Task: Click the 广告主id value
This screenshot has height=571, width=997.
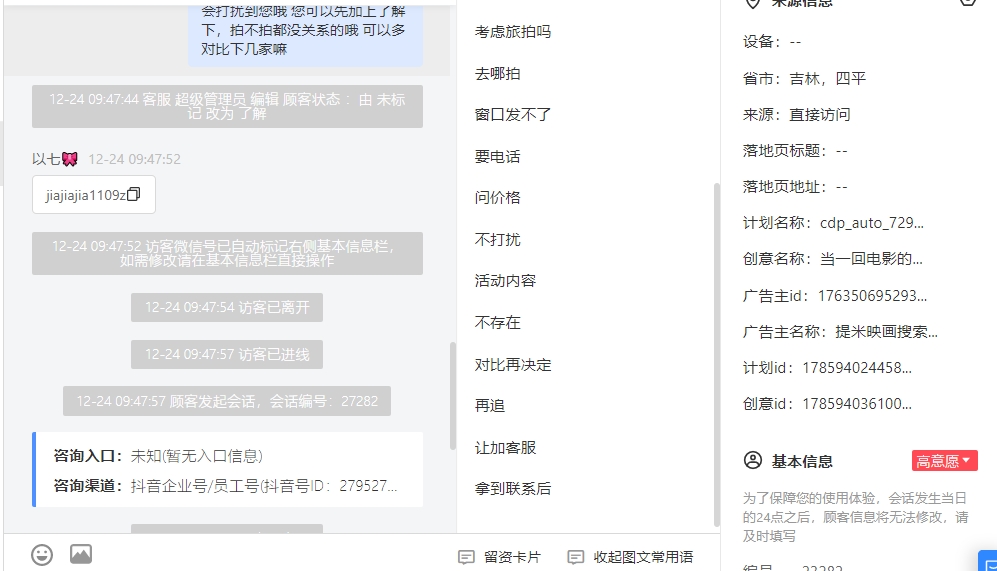Action: pyautogui.click(x=872, y=296)
